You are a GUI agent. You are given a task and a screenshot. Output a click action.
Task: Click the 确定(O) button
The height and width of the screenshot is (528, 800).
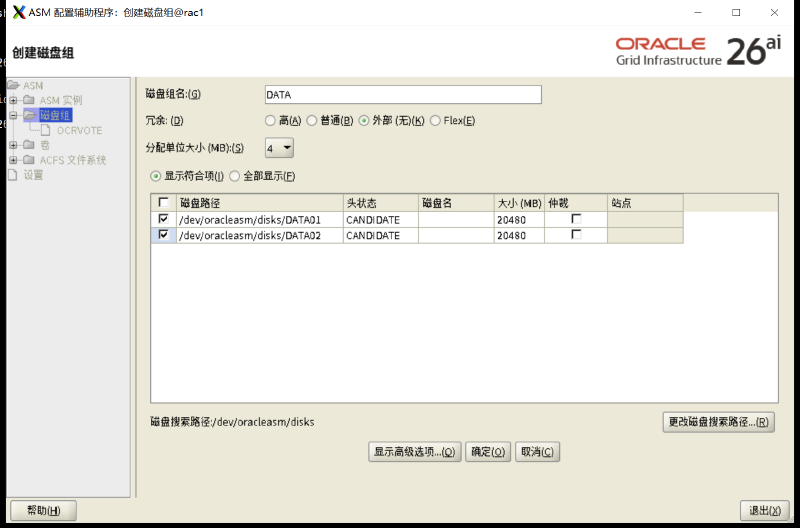(x=488, y=451)
